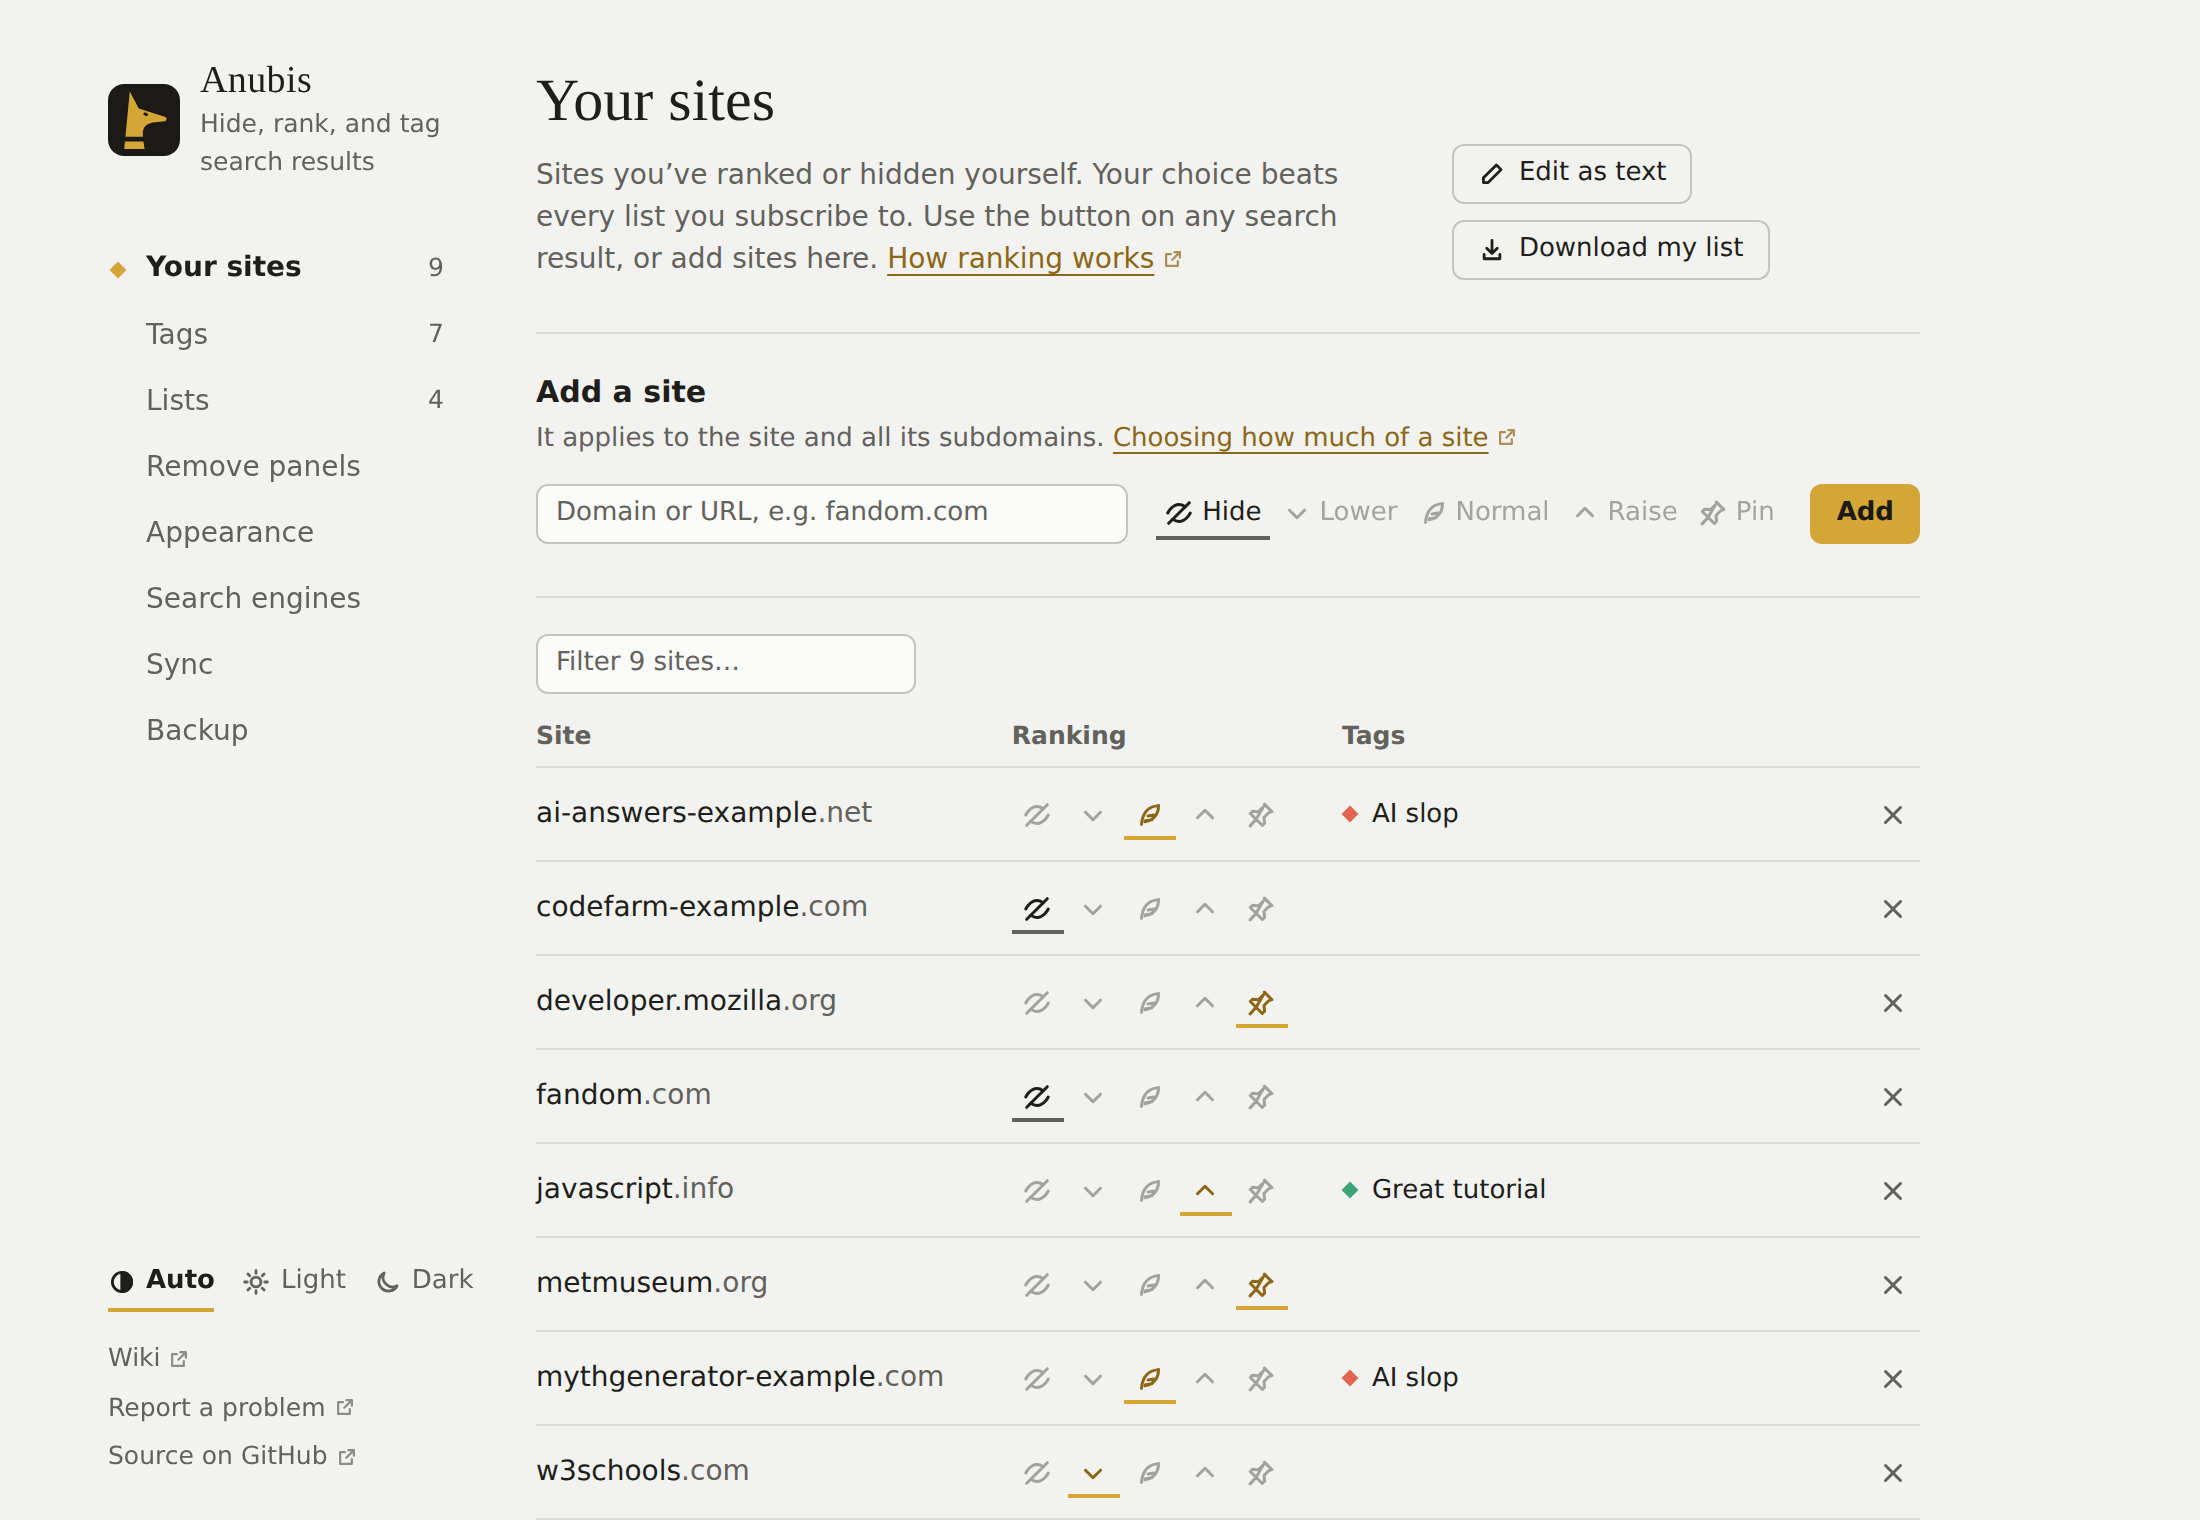Select Pin ranking for new site
The image size is (2200, 1520).
point(1737,512)
